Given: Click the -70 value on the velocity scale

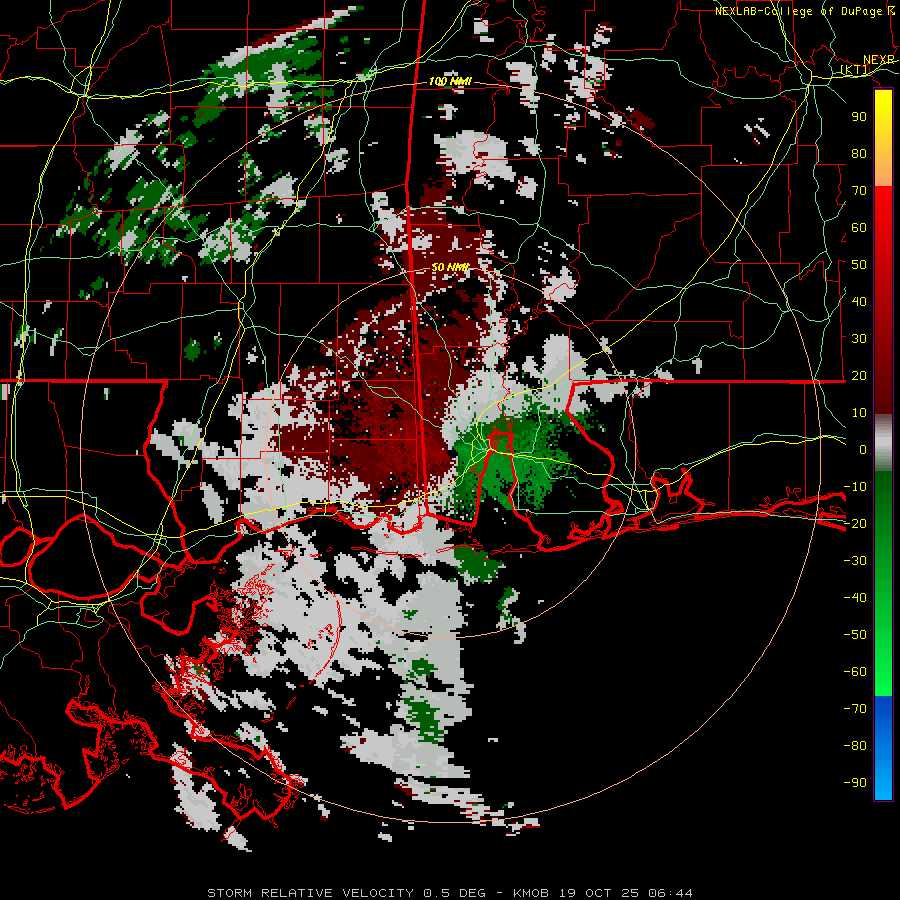Looking at the screenshot, I should 855,709.
